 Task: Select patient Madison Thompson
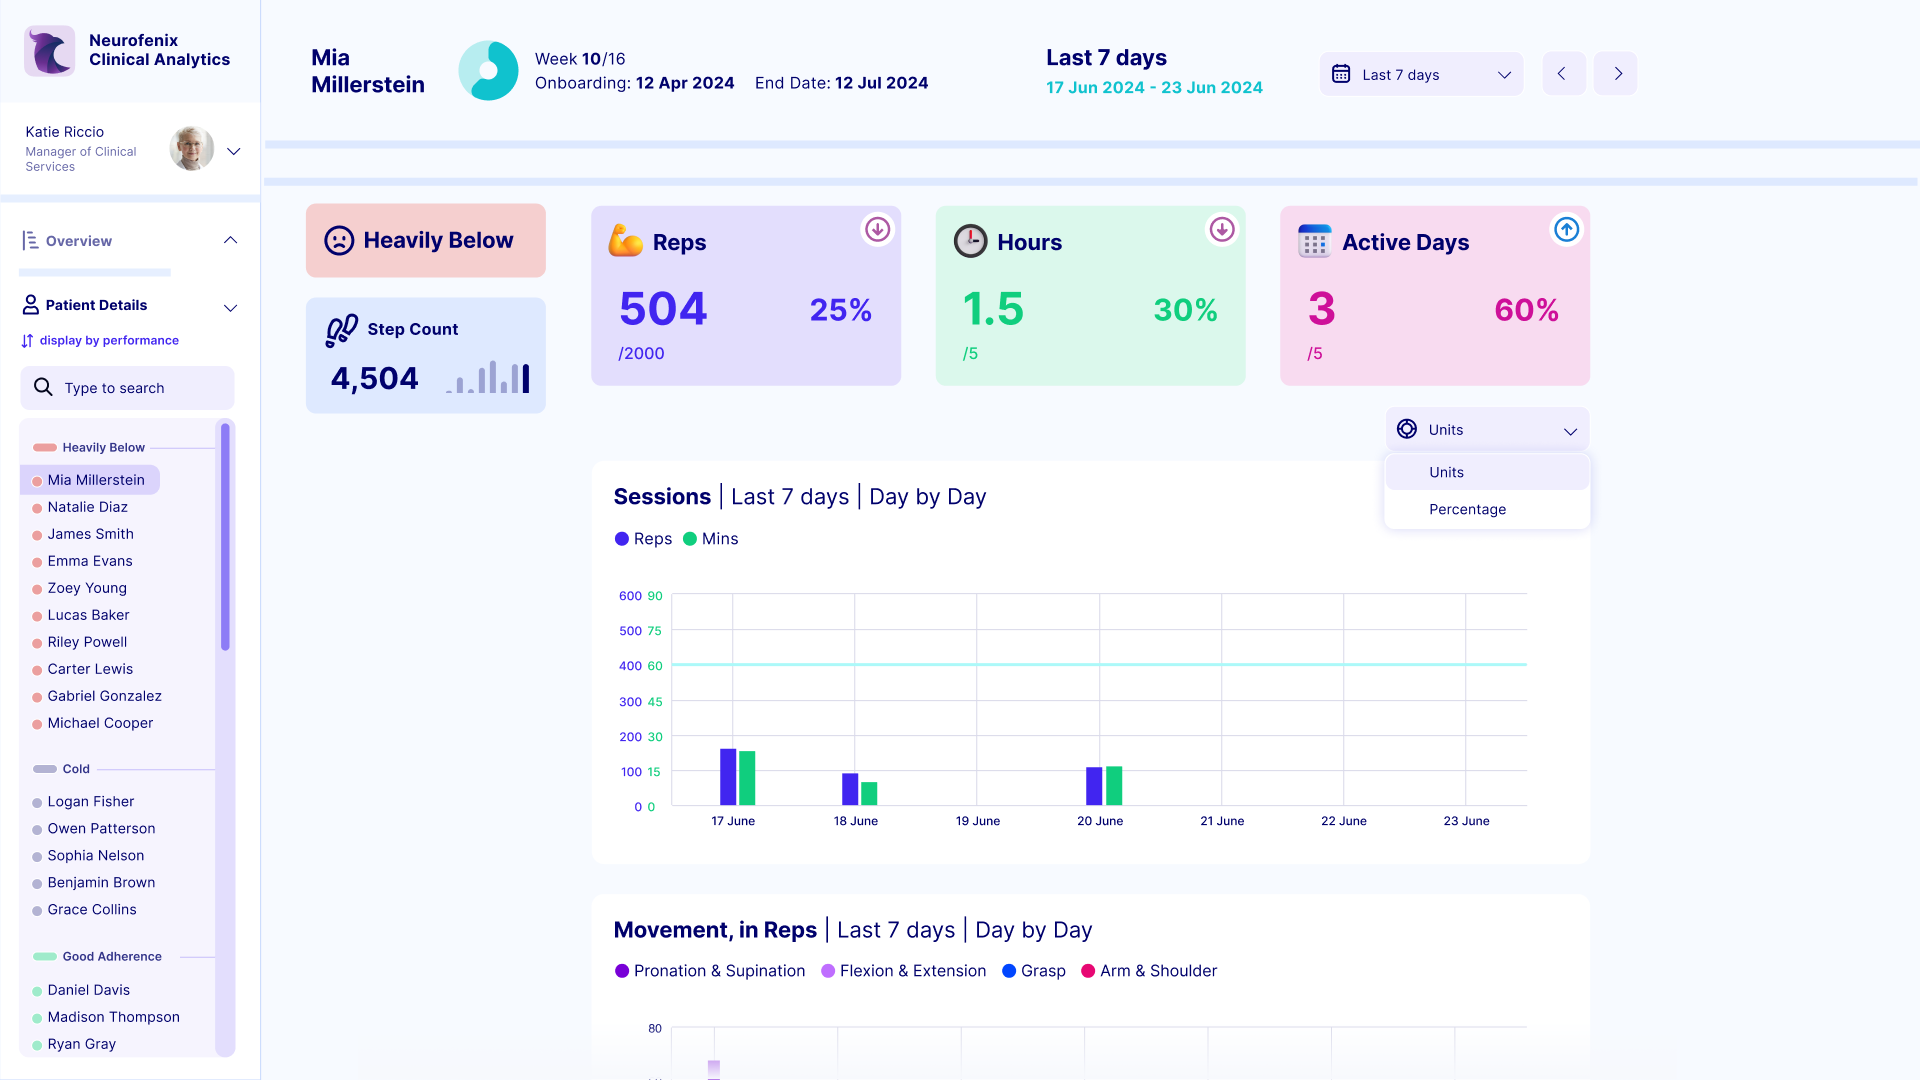click(113, 1017)
